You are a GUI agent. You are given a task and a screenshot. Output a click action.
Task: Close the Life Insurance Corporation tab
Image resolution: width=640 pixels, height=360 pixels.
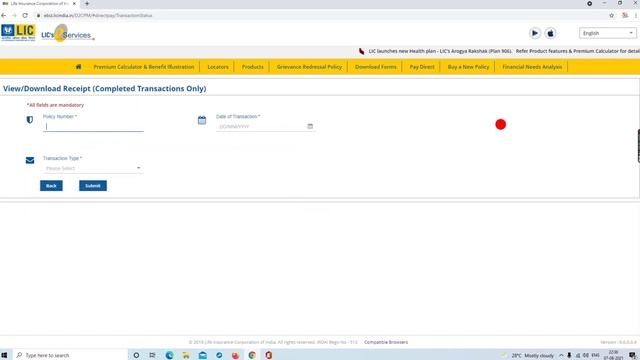pos(74,4)
